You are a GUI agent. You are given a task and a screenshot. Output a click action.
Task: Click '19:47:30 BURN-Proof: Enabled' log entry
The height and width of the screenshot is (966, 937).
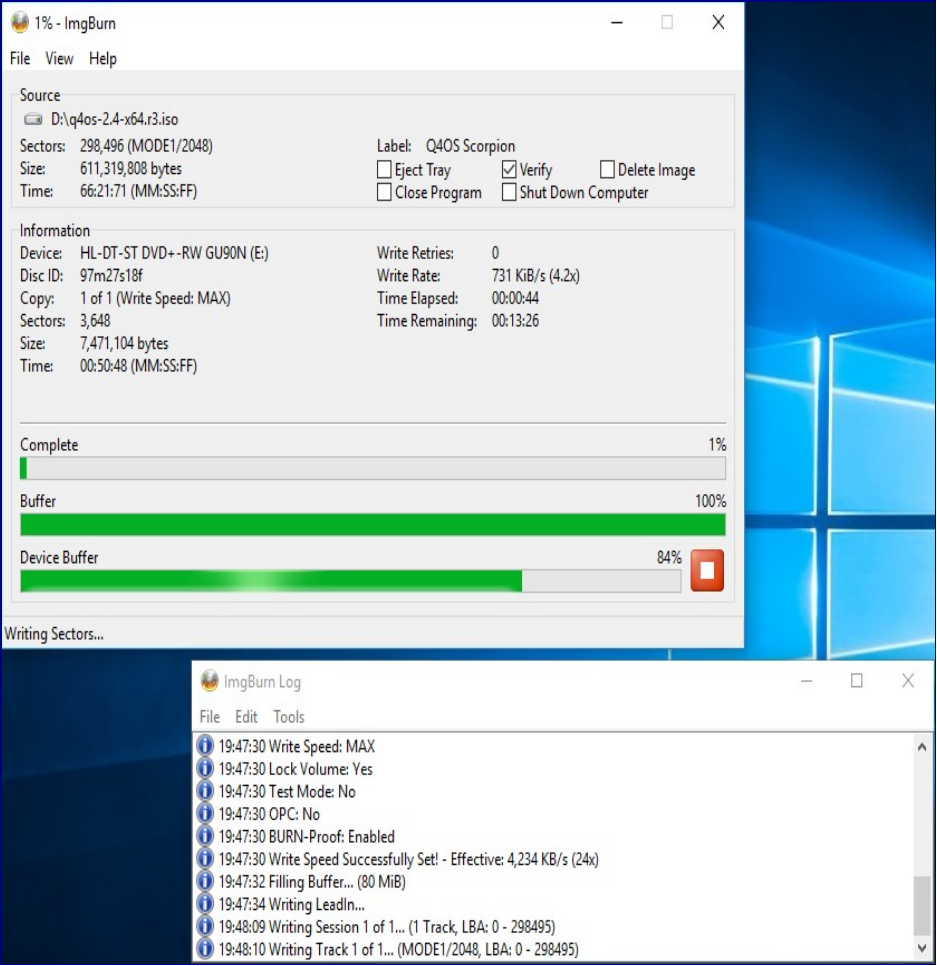pos(307,836)
